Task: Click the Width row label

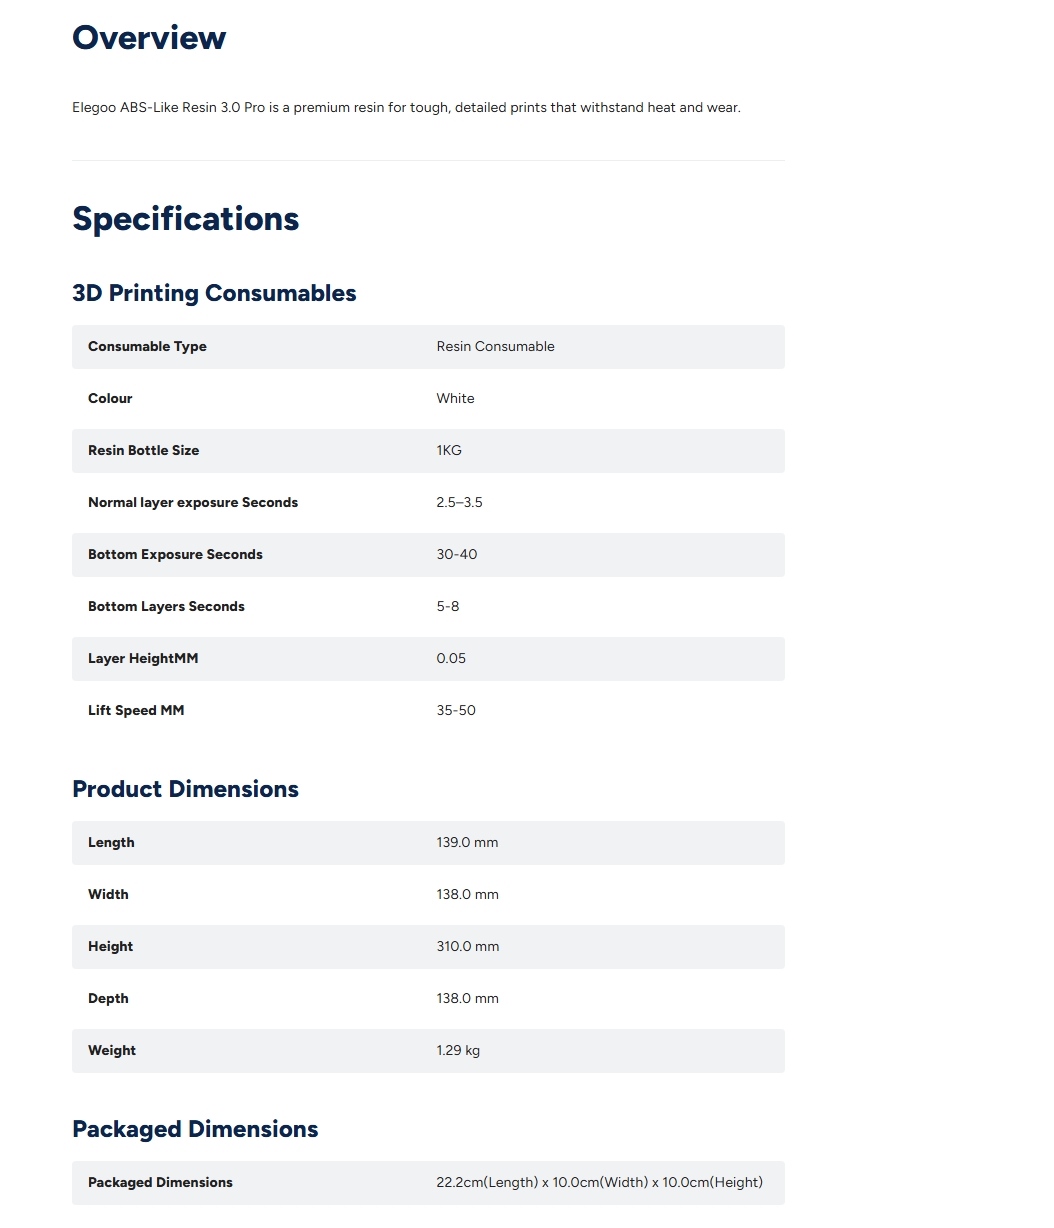Action: [x=108, y=895]
